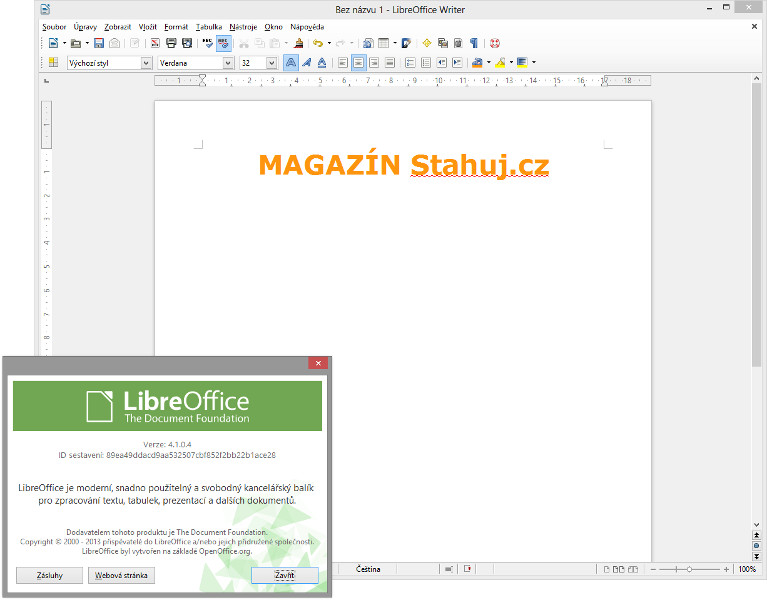Click the Hyperlink icon in toolbar
The width and height of the screenshot is (767, 600).
pos(368,44)
